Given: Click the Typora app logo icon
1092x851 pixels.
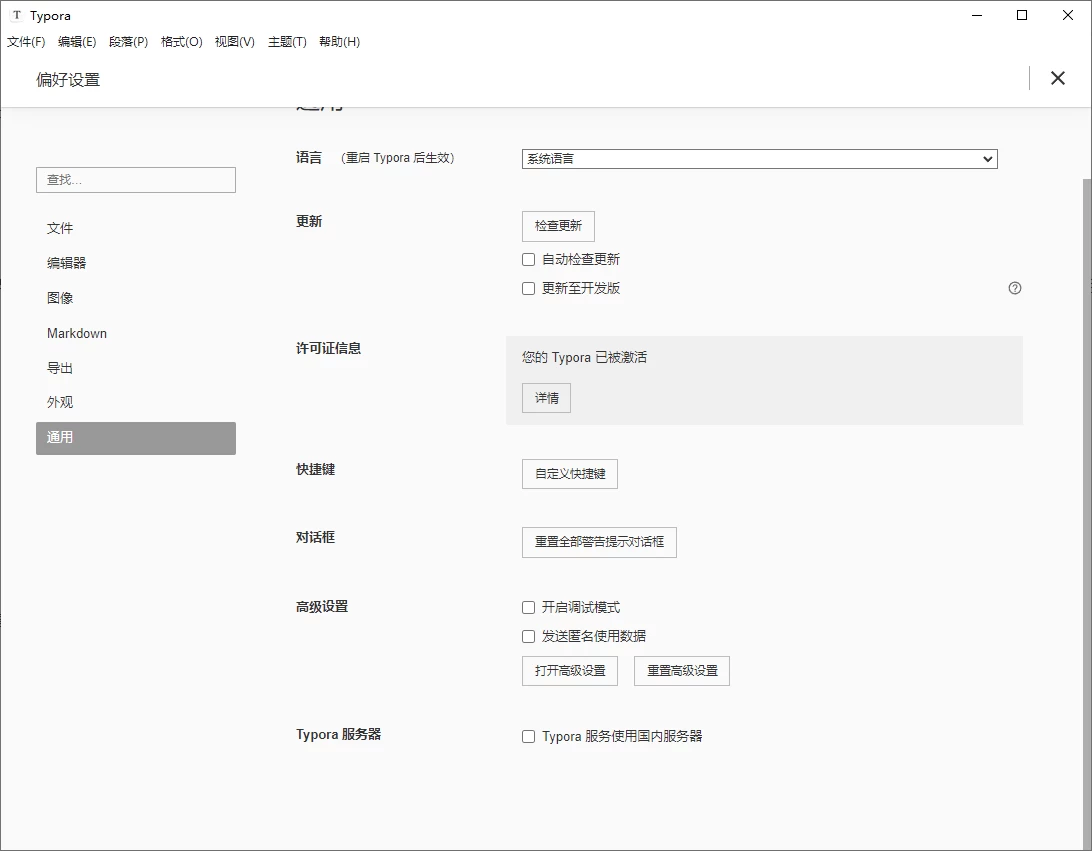Looking at the screenshot, I should click(x=16, y=16).
